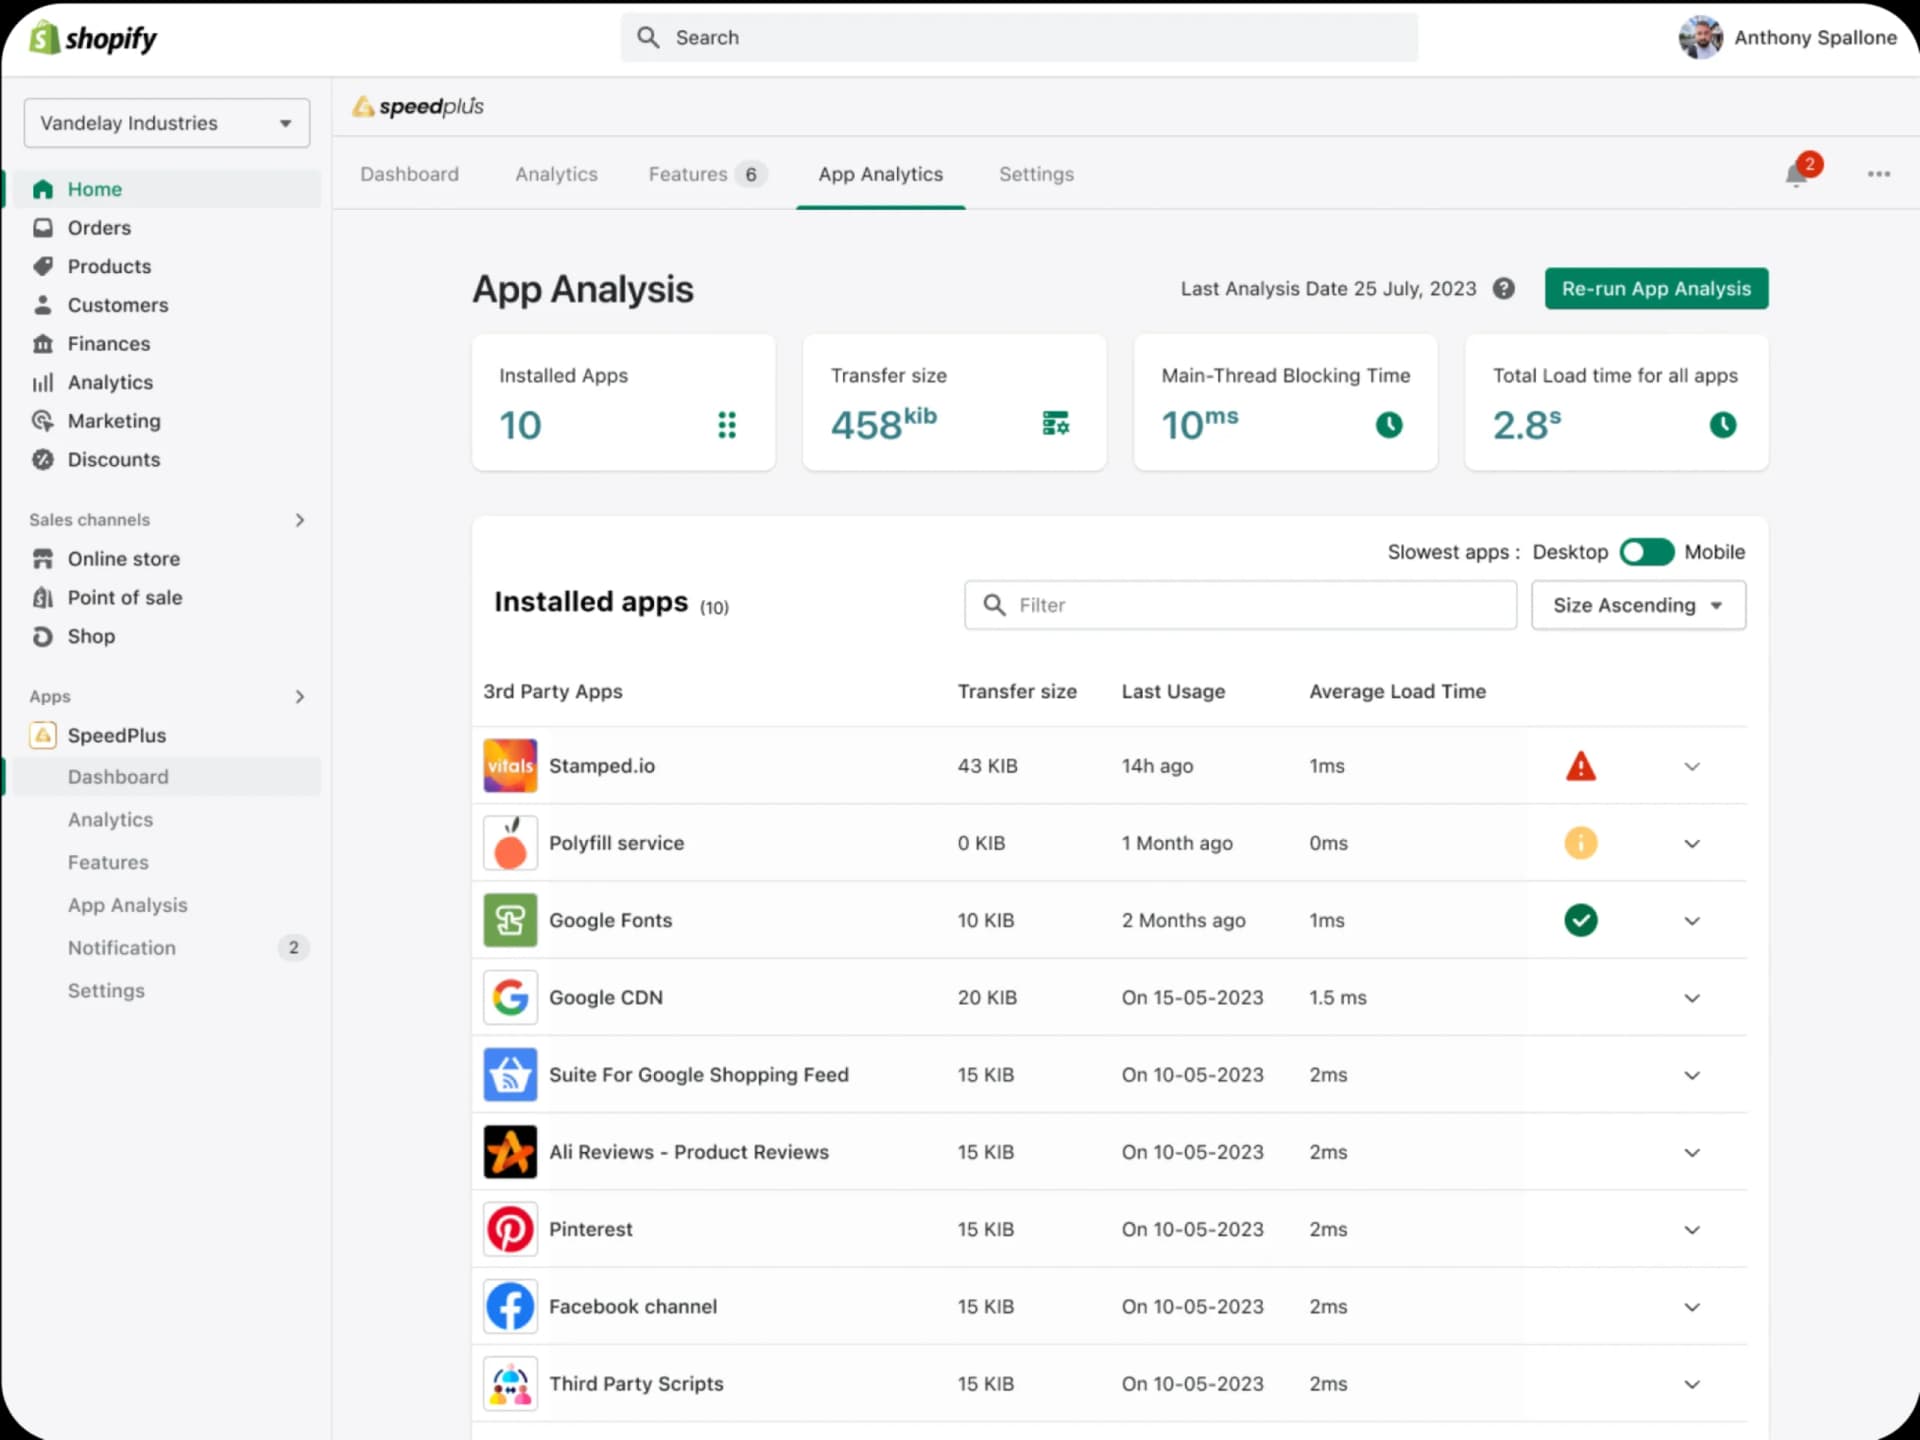Click the search magnifier icon in top bar
This screenshot has height=1440, width=1920.
(x=648, y=38)
